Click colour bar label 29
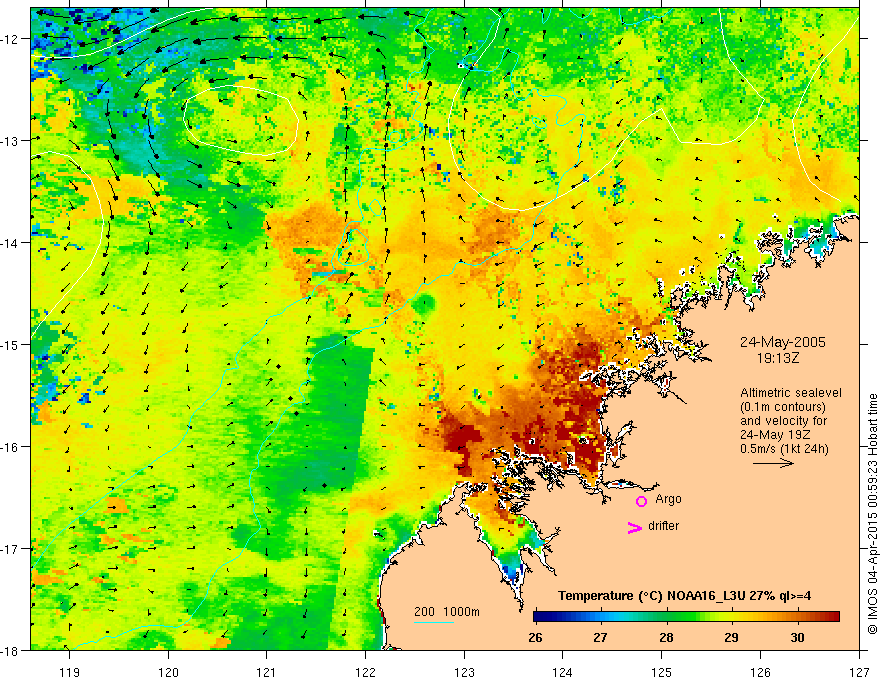This screenshot has height=680, width=880. pyautogui.click(x=731, y=638)
